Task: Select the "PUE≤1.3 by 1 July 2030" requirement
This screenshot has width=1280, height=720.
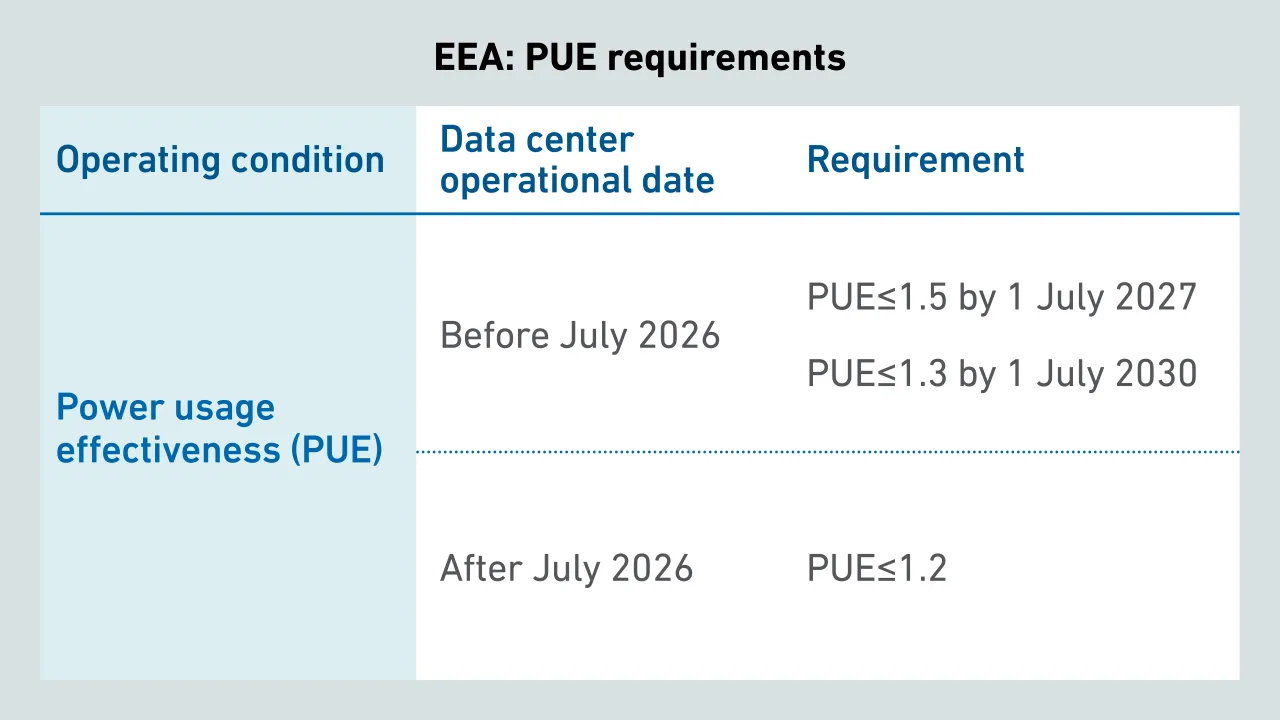Action: tap(1001, 373)
